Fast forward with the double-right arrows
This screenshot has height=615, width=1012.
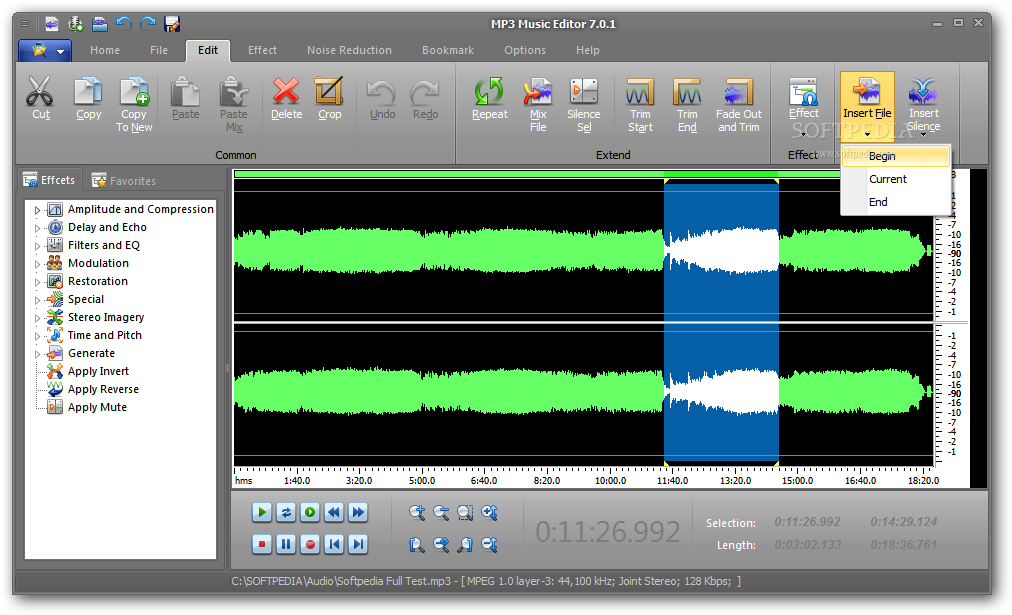[x=358, y=512]
